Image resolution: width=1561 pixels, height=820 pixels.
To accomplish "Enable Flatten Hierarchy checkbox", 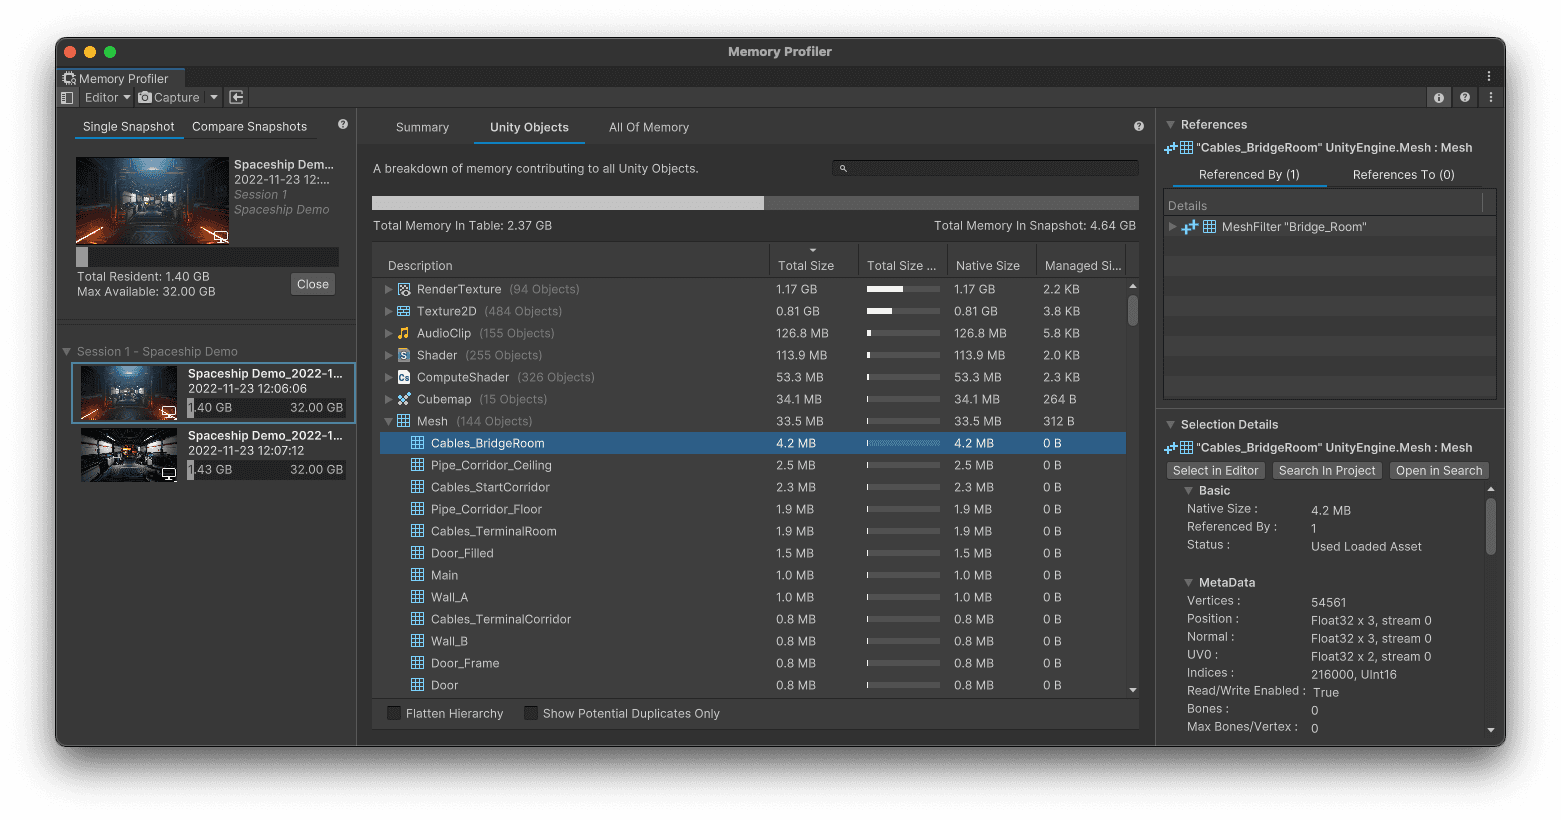I will [x=394, y=713].
